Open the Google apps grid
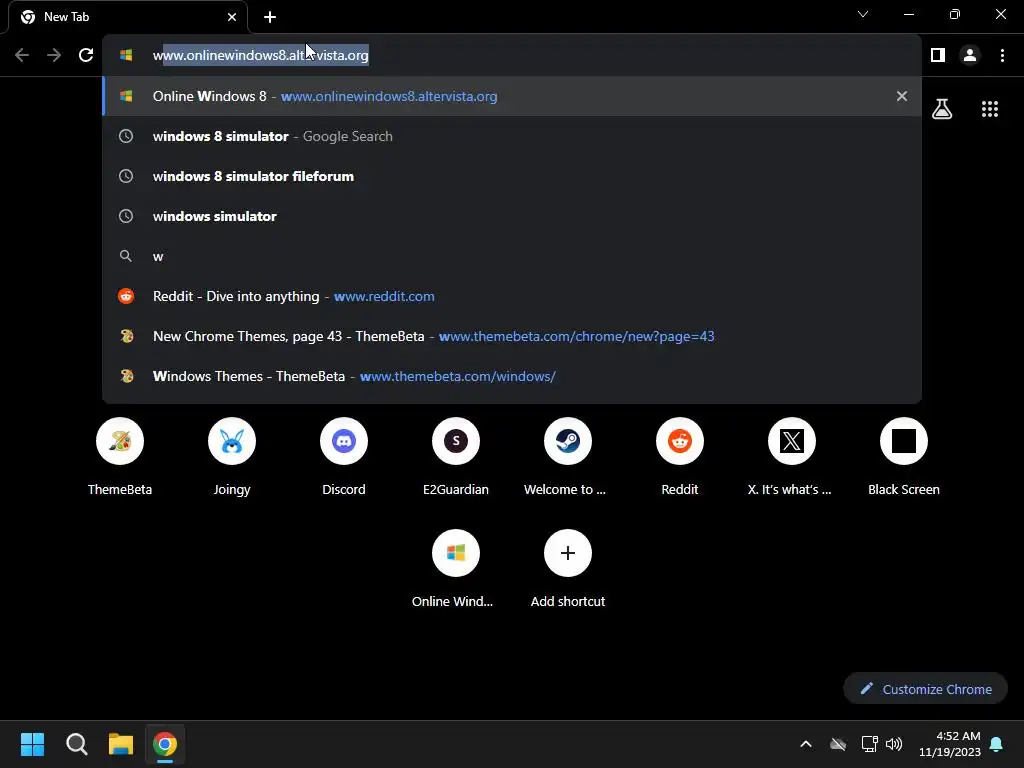 point(989,109)
